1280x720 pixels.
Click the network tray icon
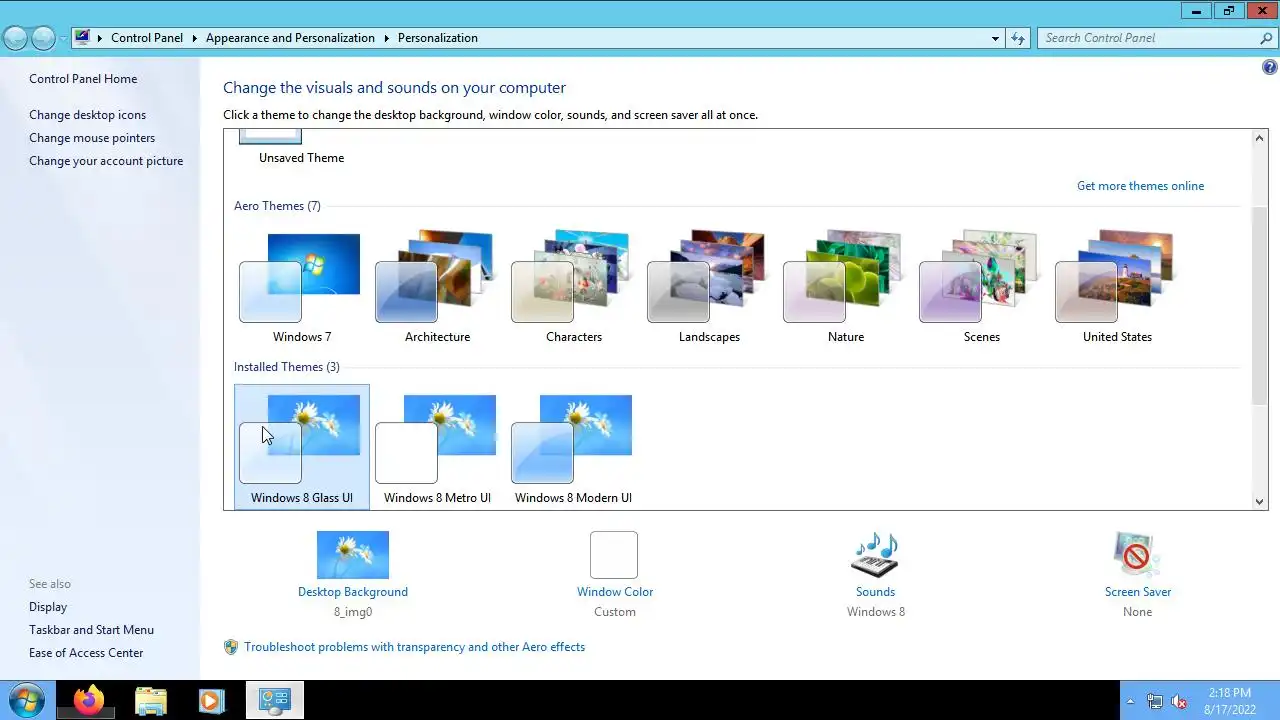1155,701
